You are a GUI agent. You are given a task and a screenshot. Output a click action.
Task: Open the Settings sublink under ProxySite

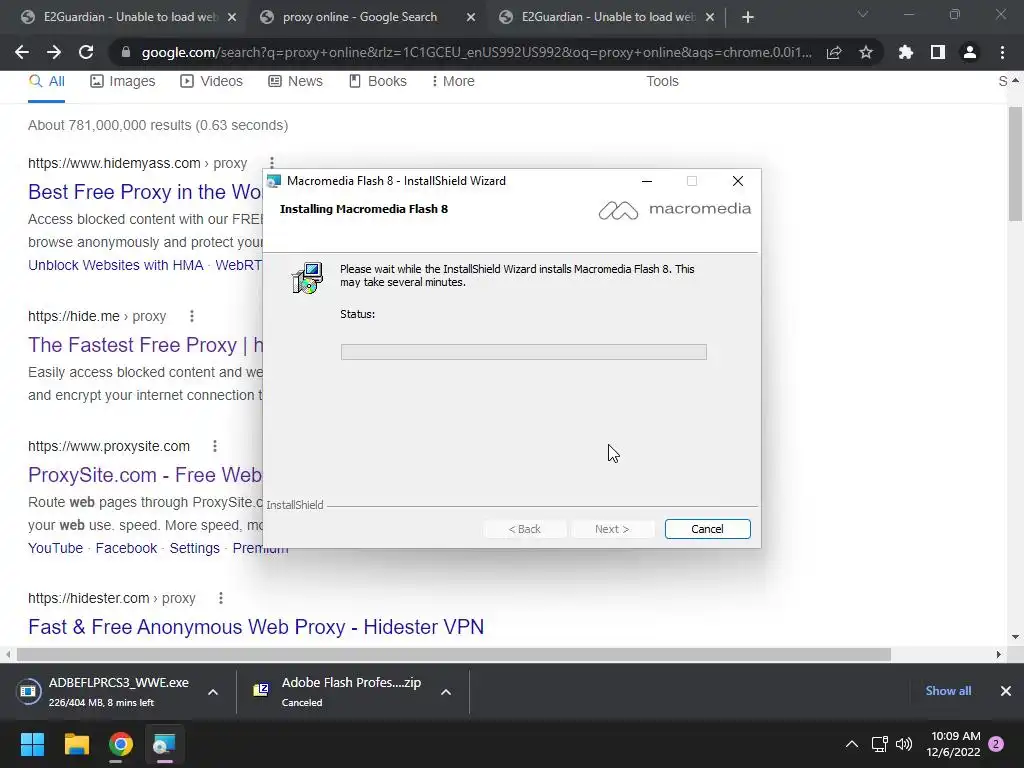click(x=195, y=548)
